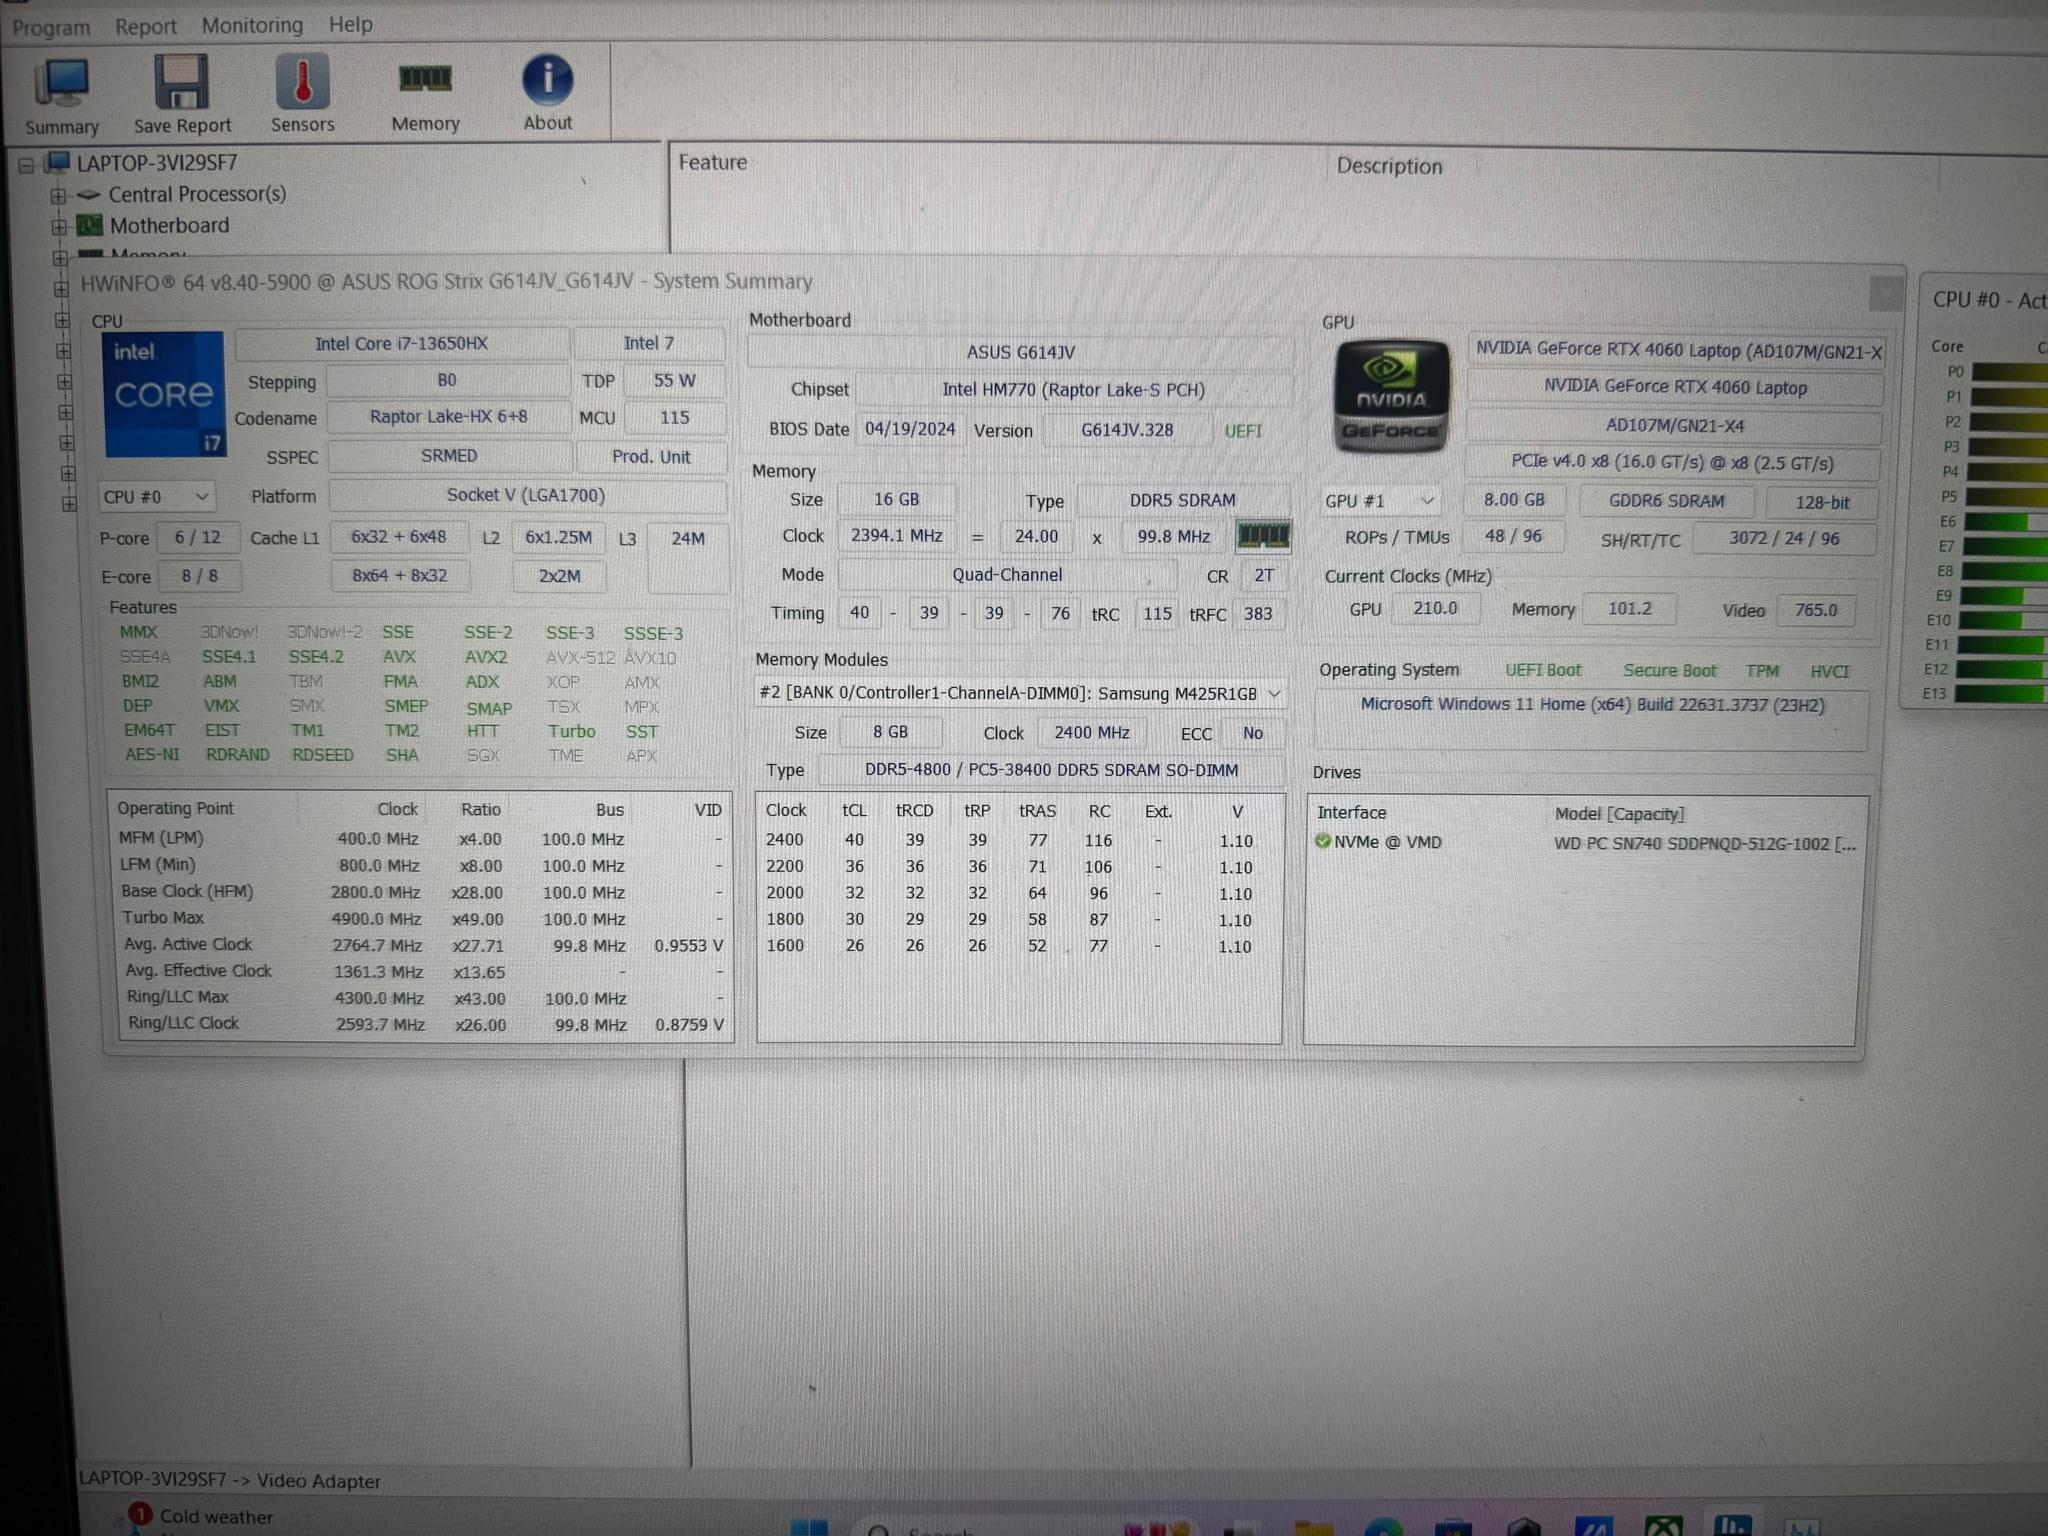Click the Description column header
Screen dimensions: 2048x1536
tap(1389, 166)
